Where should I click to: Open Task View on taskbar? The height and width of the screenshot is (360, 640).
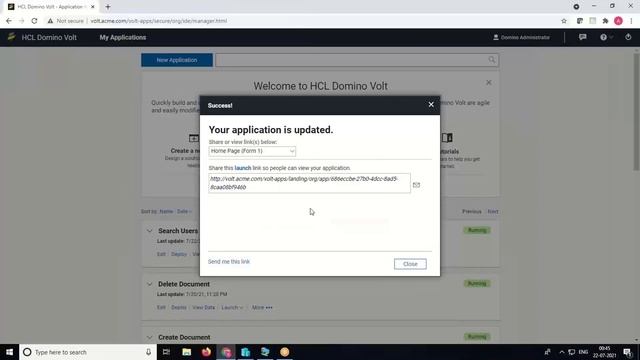[x=166, y=352]
